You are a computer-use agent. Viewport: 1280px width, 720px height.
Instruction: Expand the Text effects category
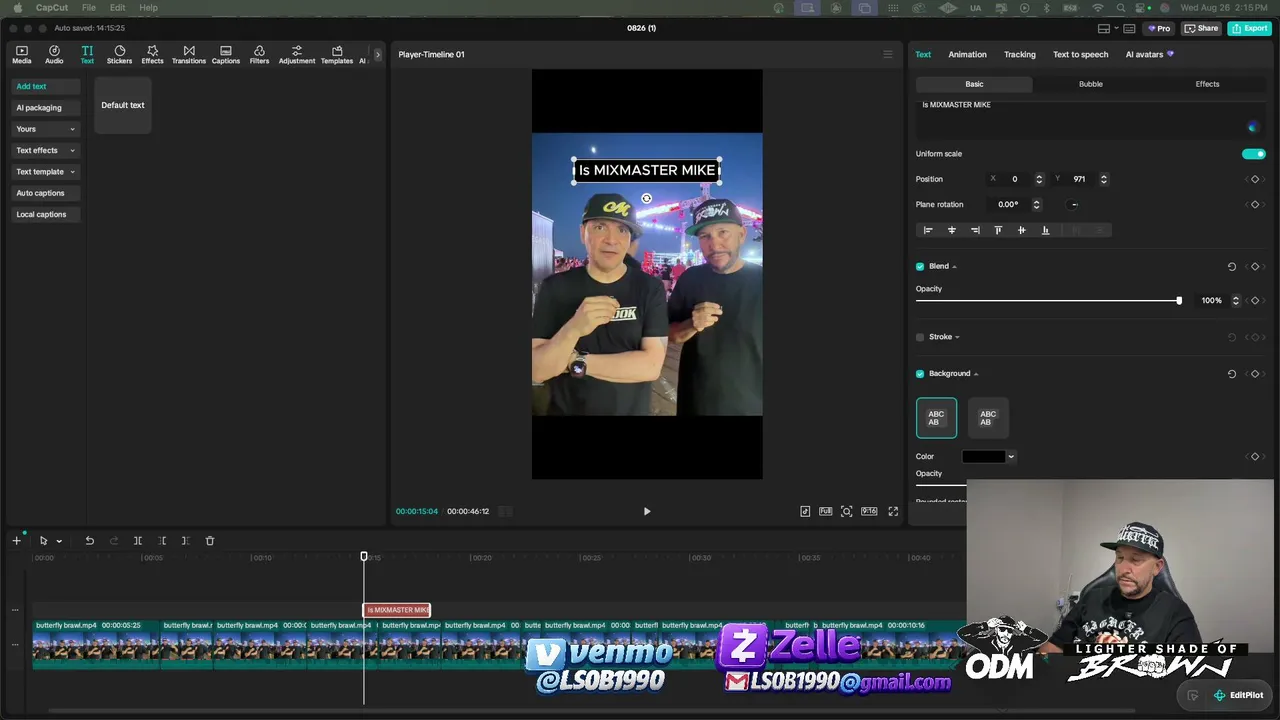72,151
